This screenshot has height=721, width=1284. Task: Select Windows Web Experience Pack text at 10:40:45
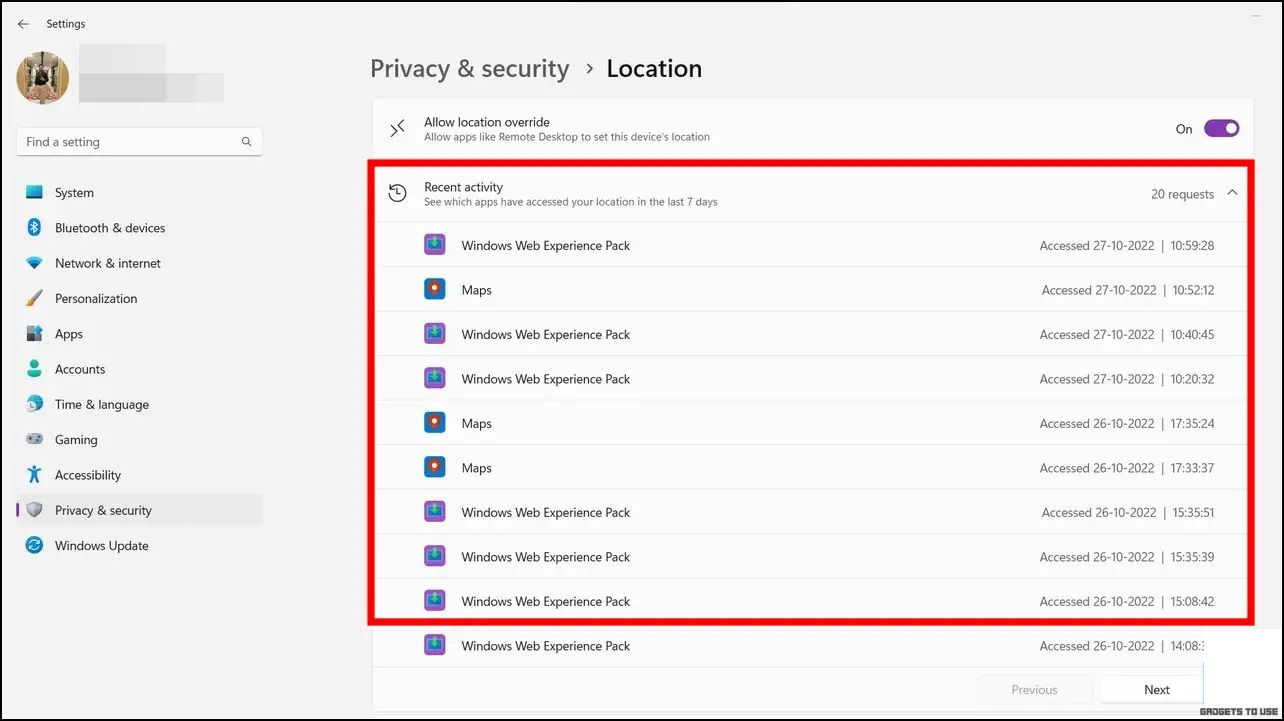[546, 335]
